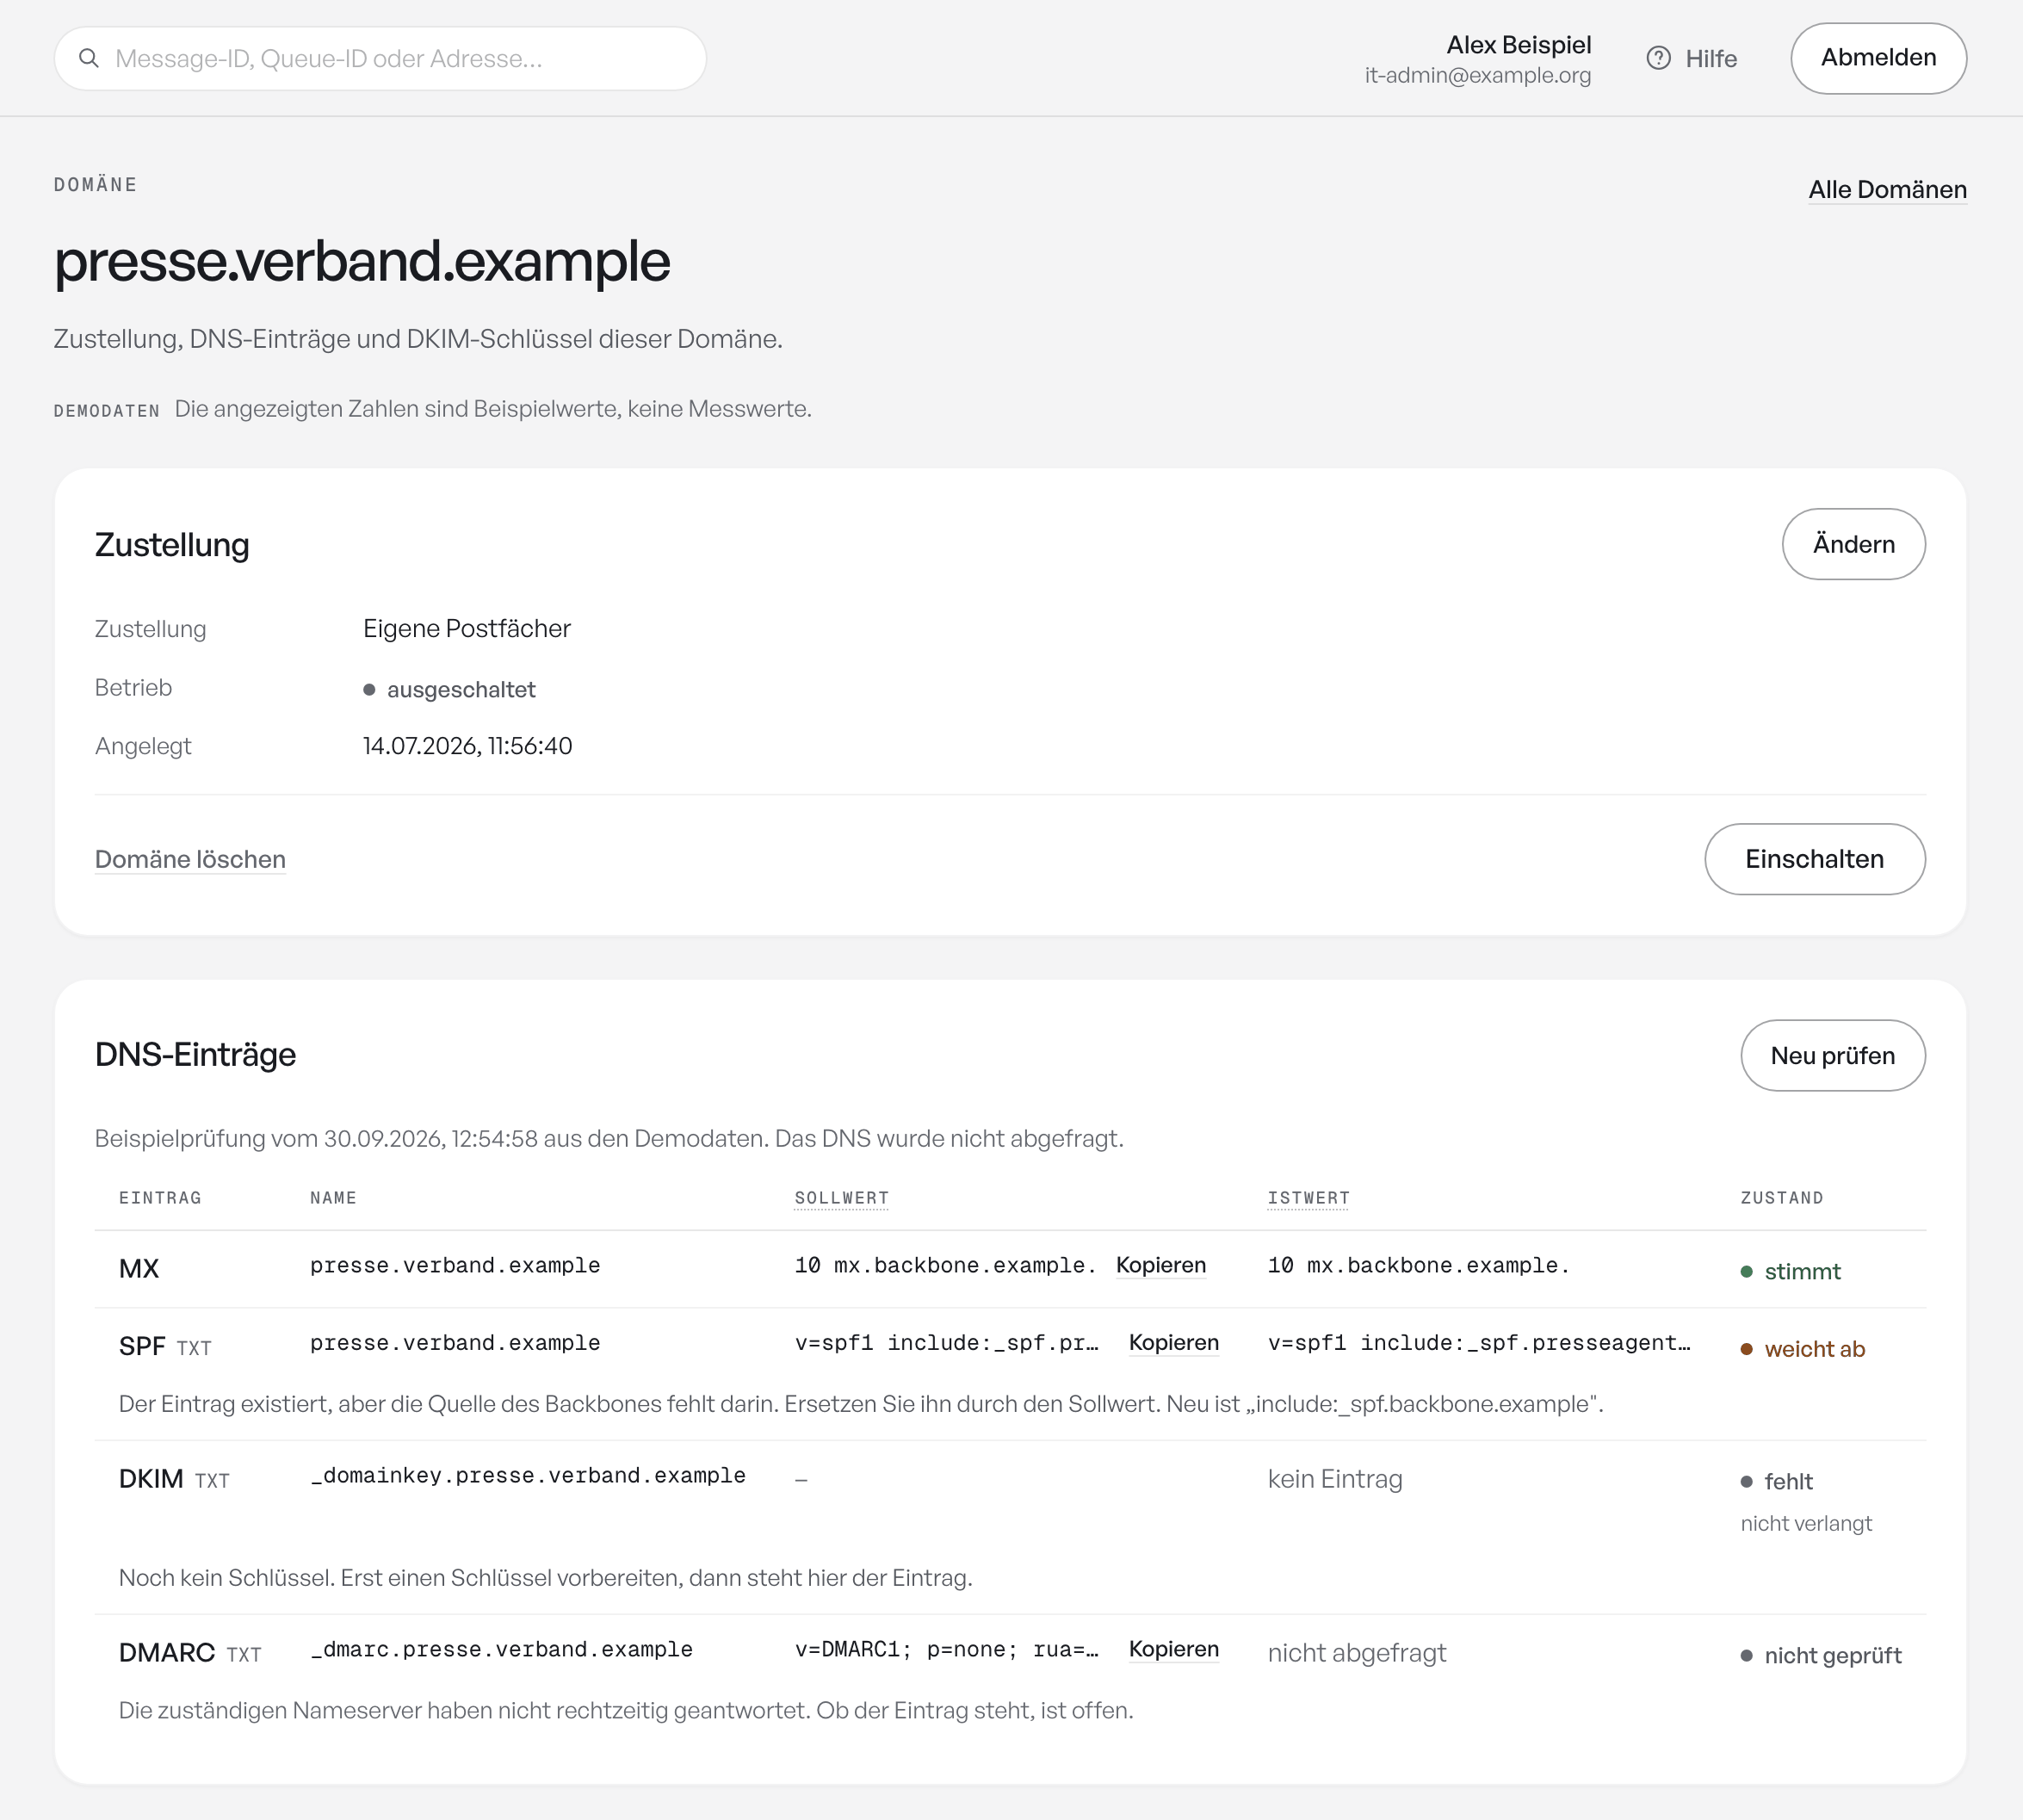Viewport: 2023px width, 1820px height.
Task: Copy the DMARC Sollwert via Kopieren
Action: pos(1173,1649)
